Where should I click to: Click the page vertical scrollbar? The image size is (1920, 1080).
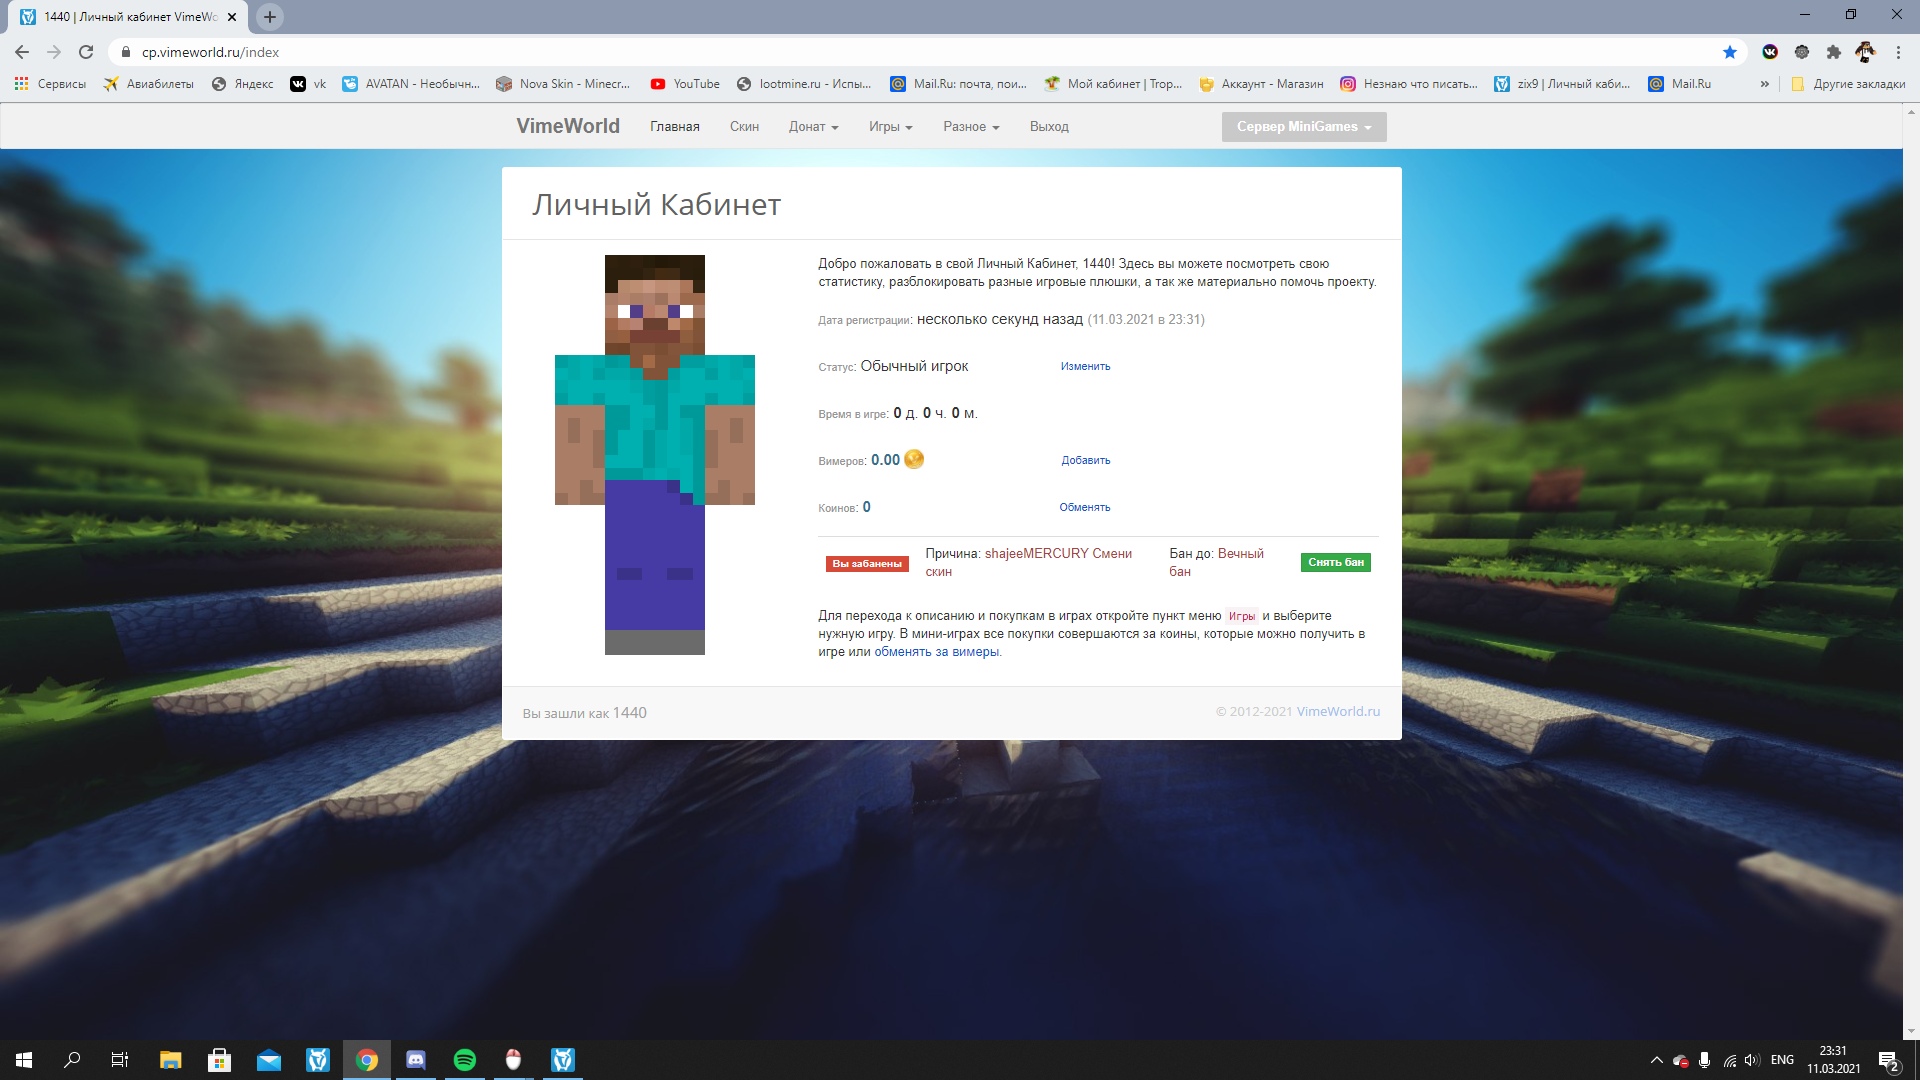[x=1911, y=570]
